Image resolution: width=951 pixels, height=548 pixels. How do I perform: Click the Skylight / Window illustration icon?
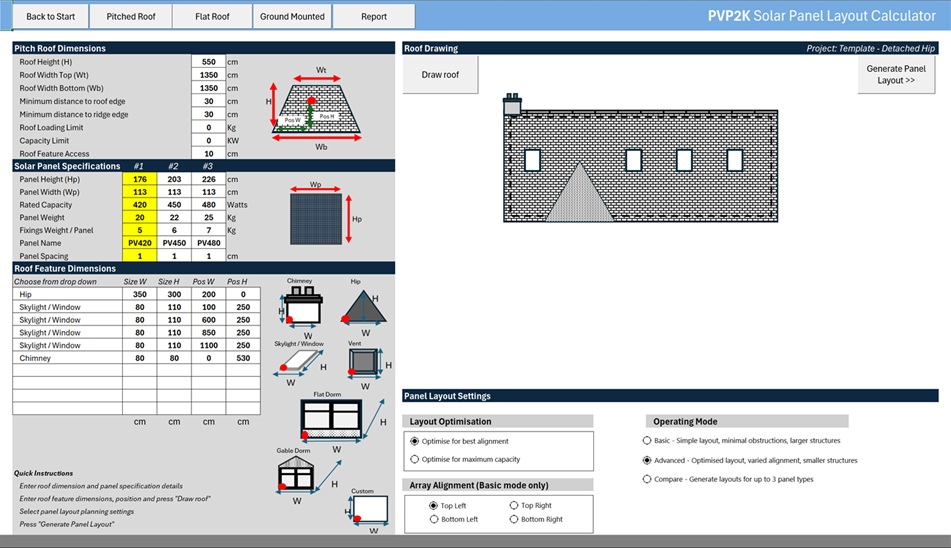point(301,361)
